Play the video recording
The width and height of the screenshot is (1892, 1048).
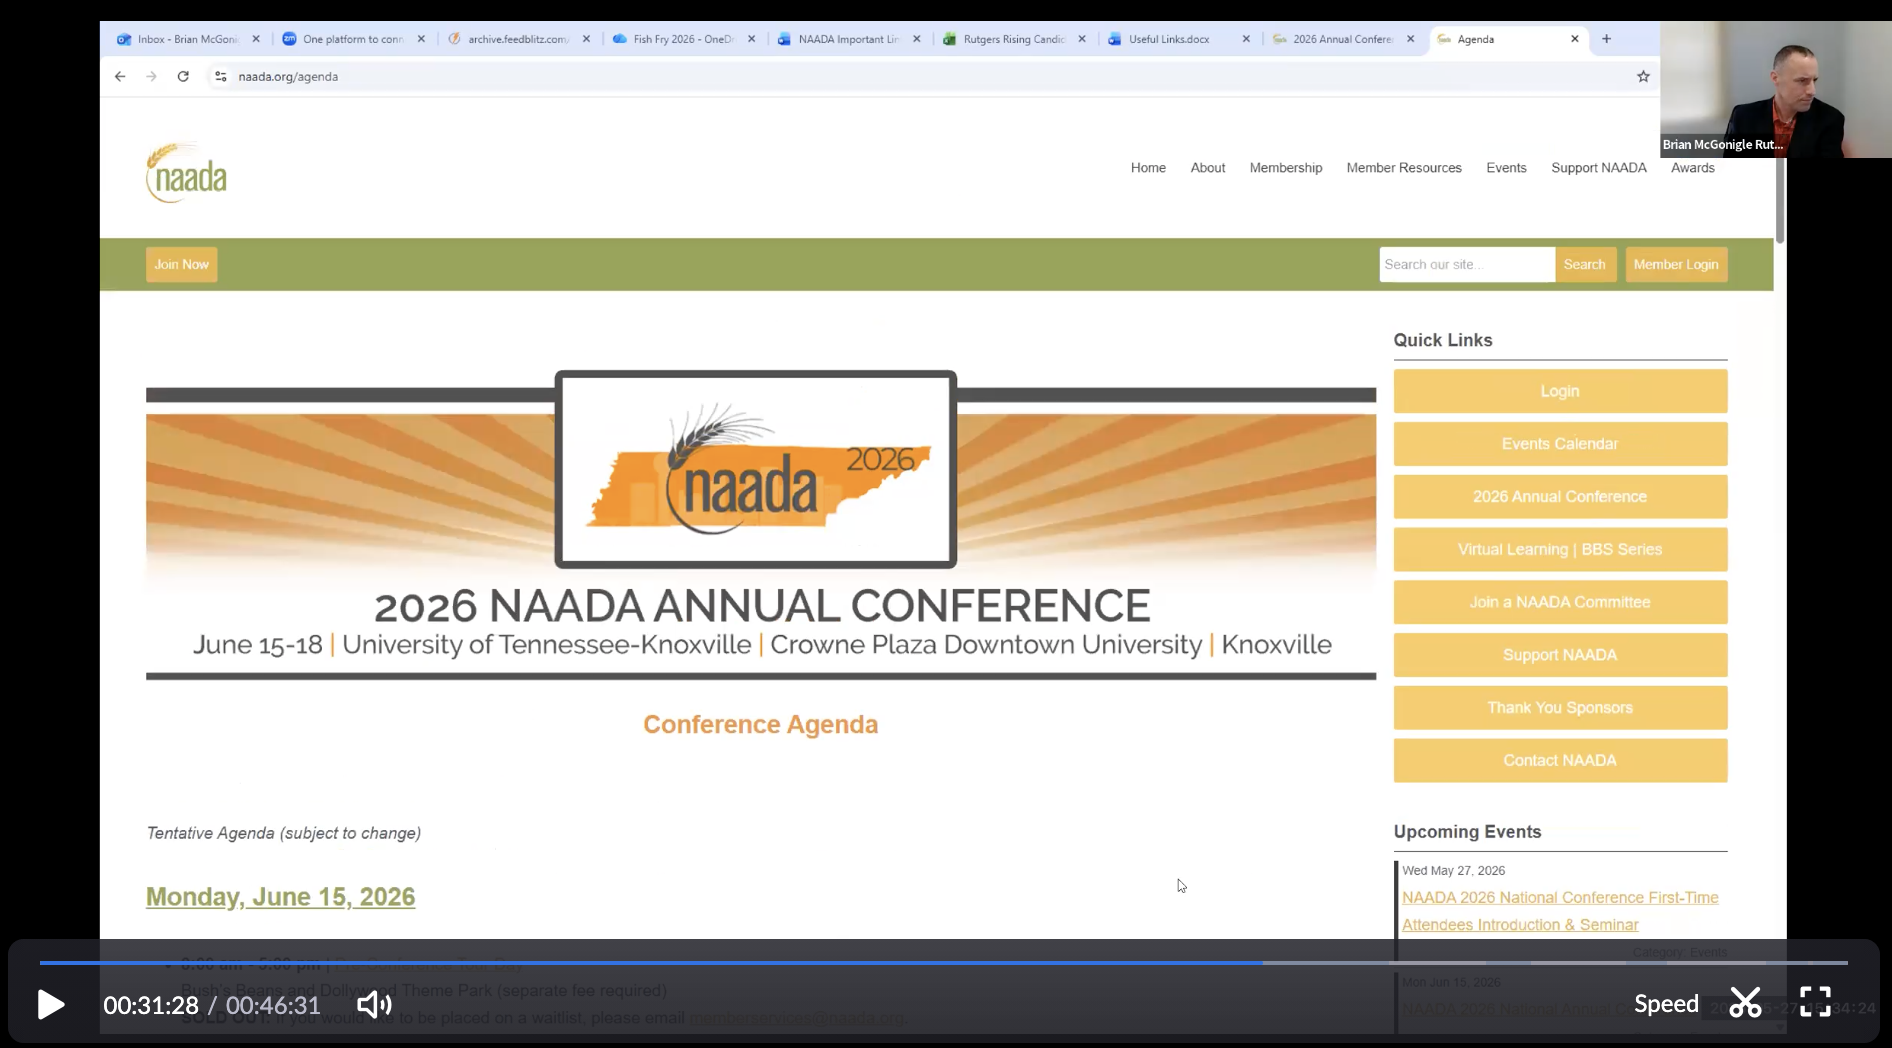[x=50, y=1005]
